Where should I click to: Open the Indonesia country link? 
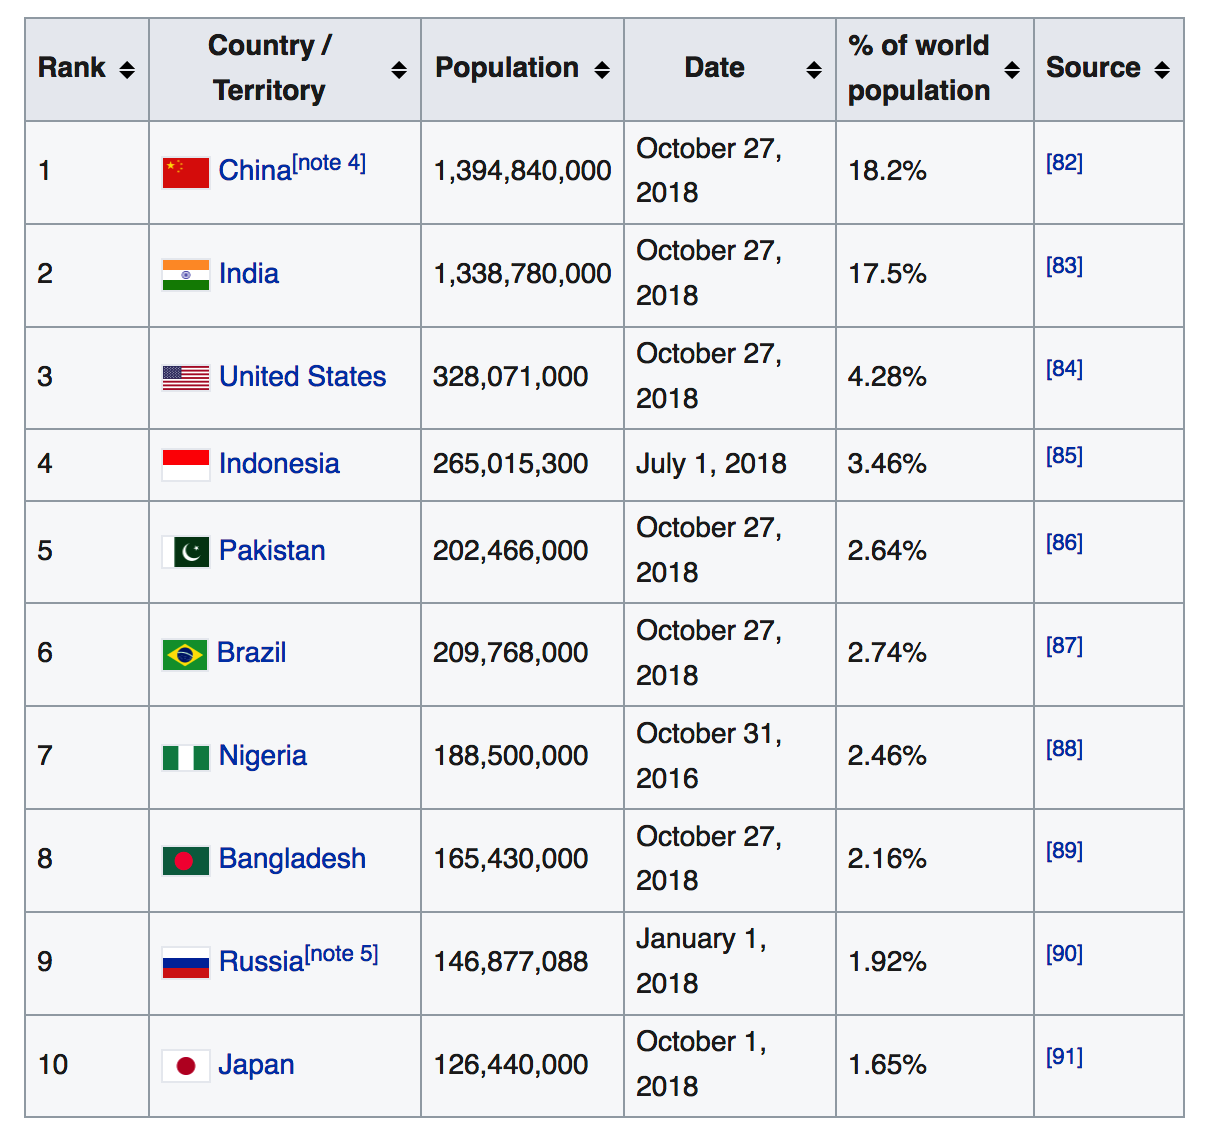pyautogui.click(x=279, y=464)
